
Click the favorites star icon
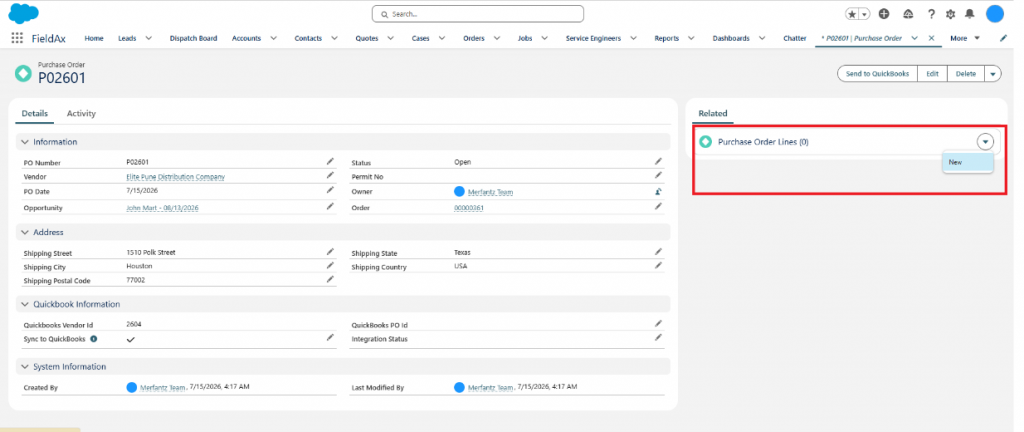tap(852, 14)
